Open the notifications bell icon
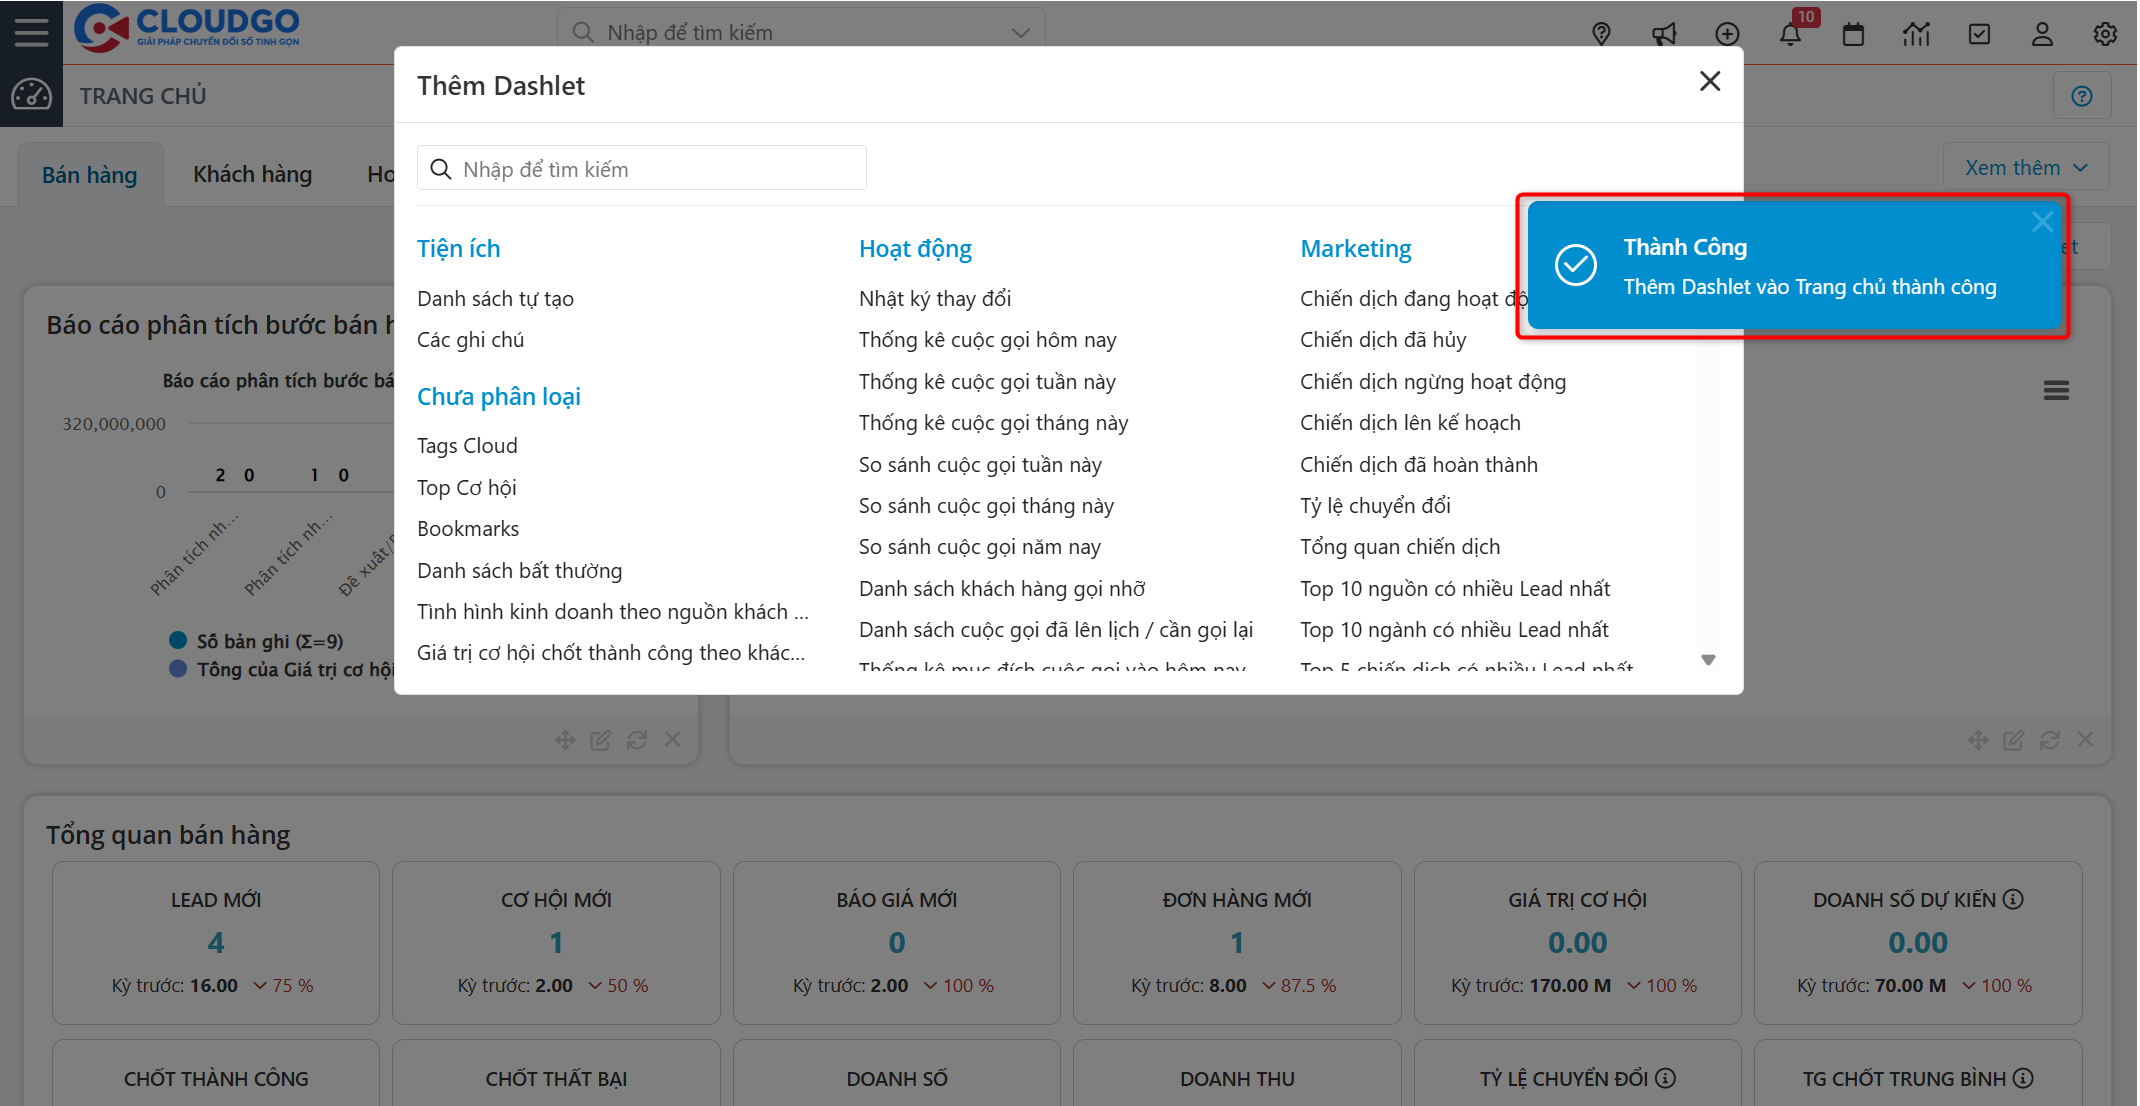 (x=1791, y=33)
